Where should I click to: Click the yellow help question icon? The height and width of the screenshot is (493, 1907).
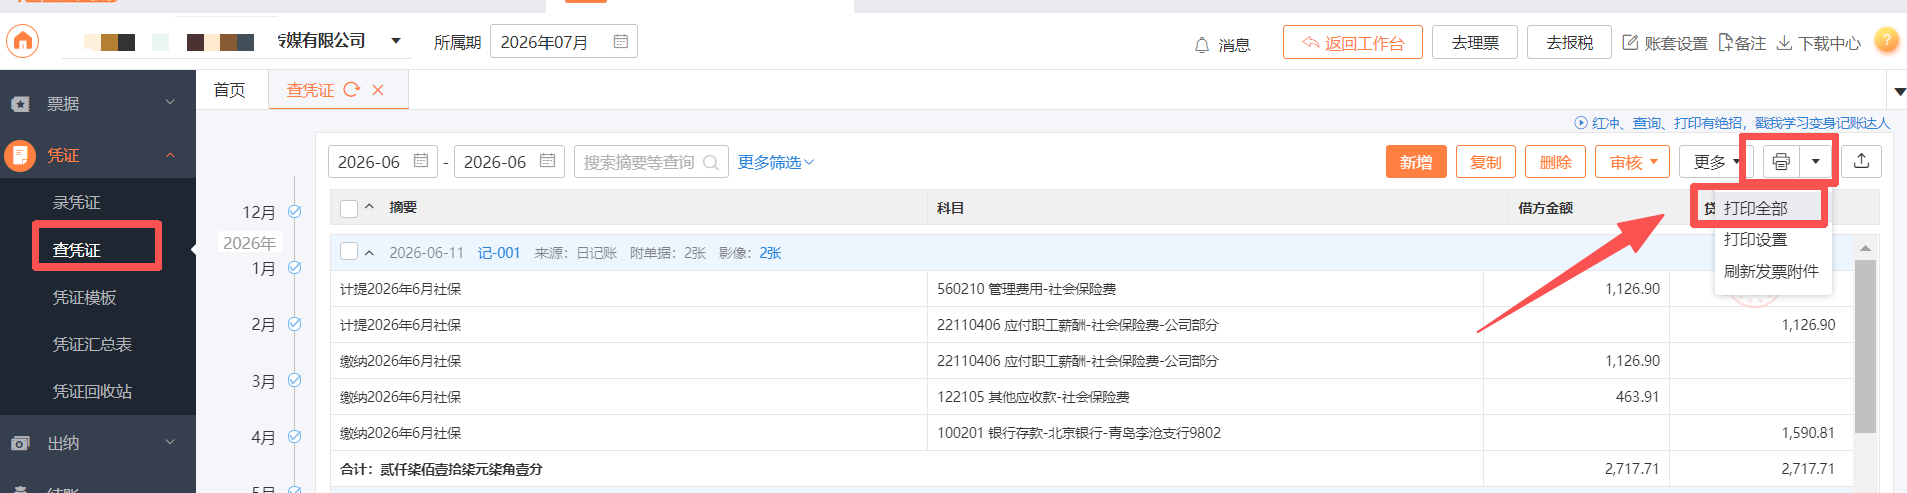[x=1886, y=41]
